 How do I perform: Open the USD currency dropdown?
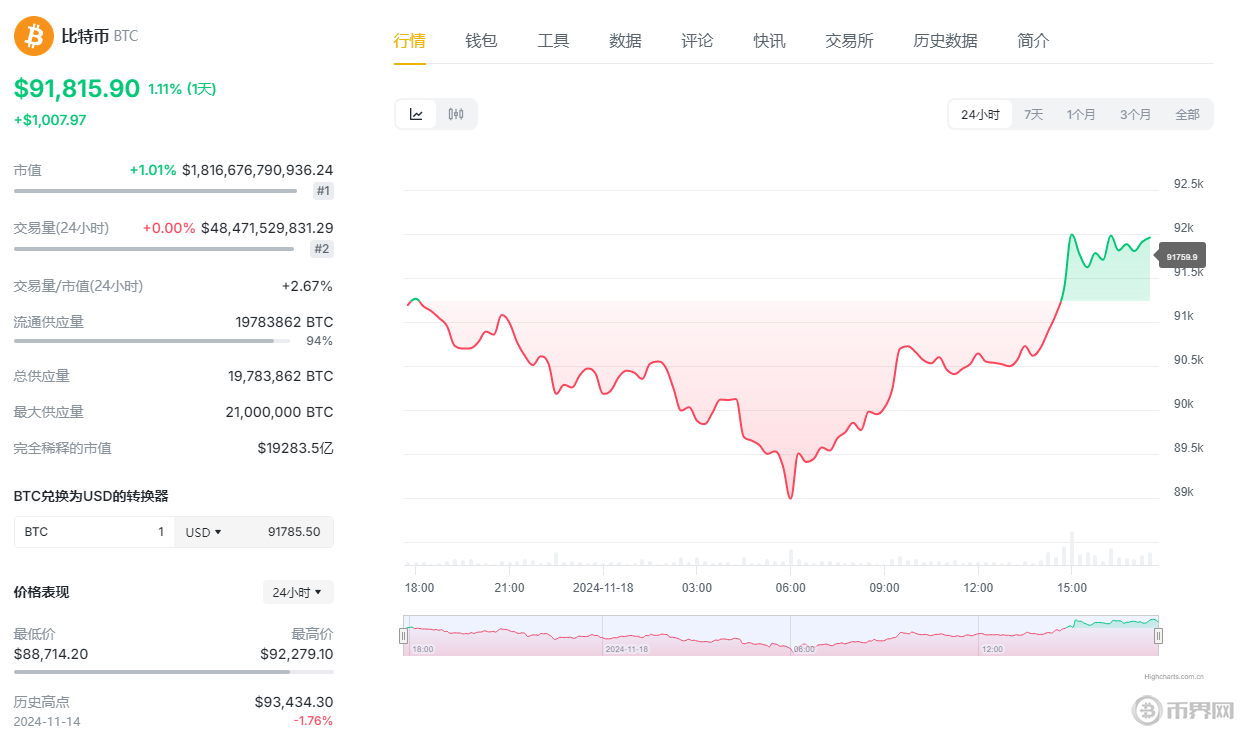point(203,532)
